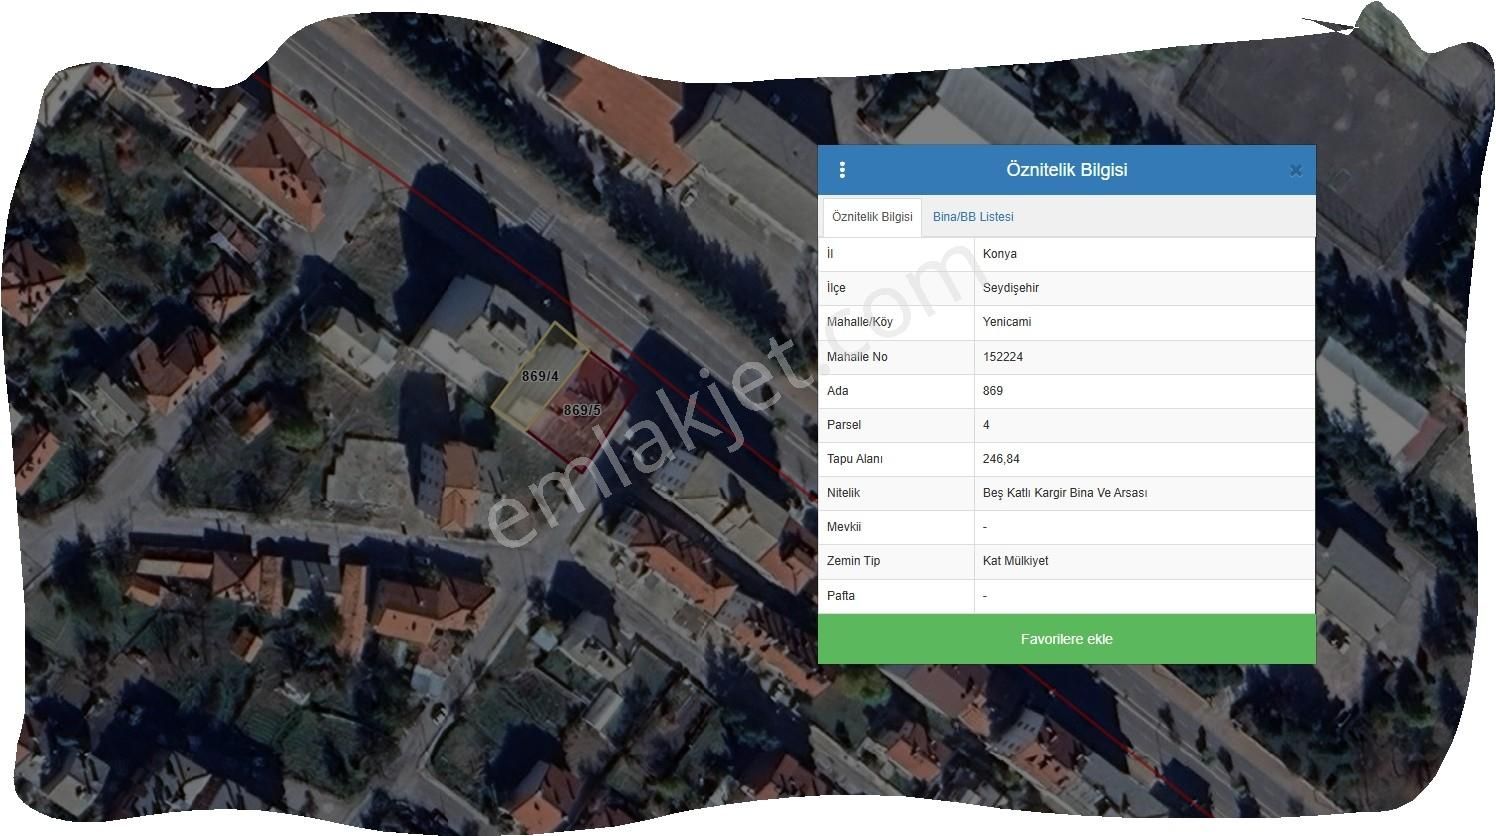
Task: Open the three-dot options menu
Action: click(x=842, y=170)
